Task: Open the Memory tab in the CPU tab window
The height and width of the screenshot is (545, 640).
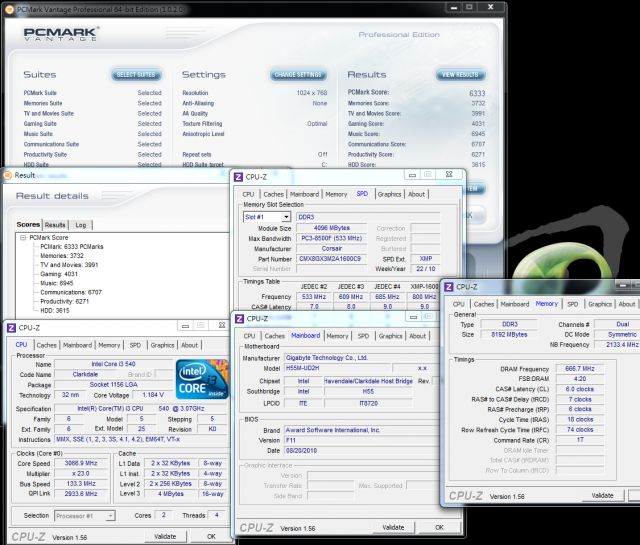Action: (109, 345)
